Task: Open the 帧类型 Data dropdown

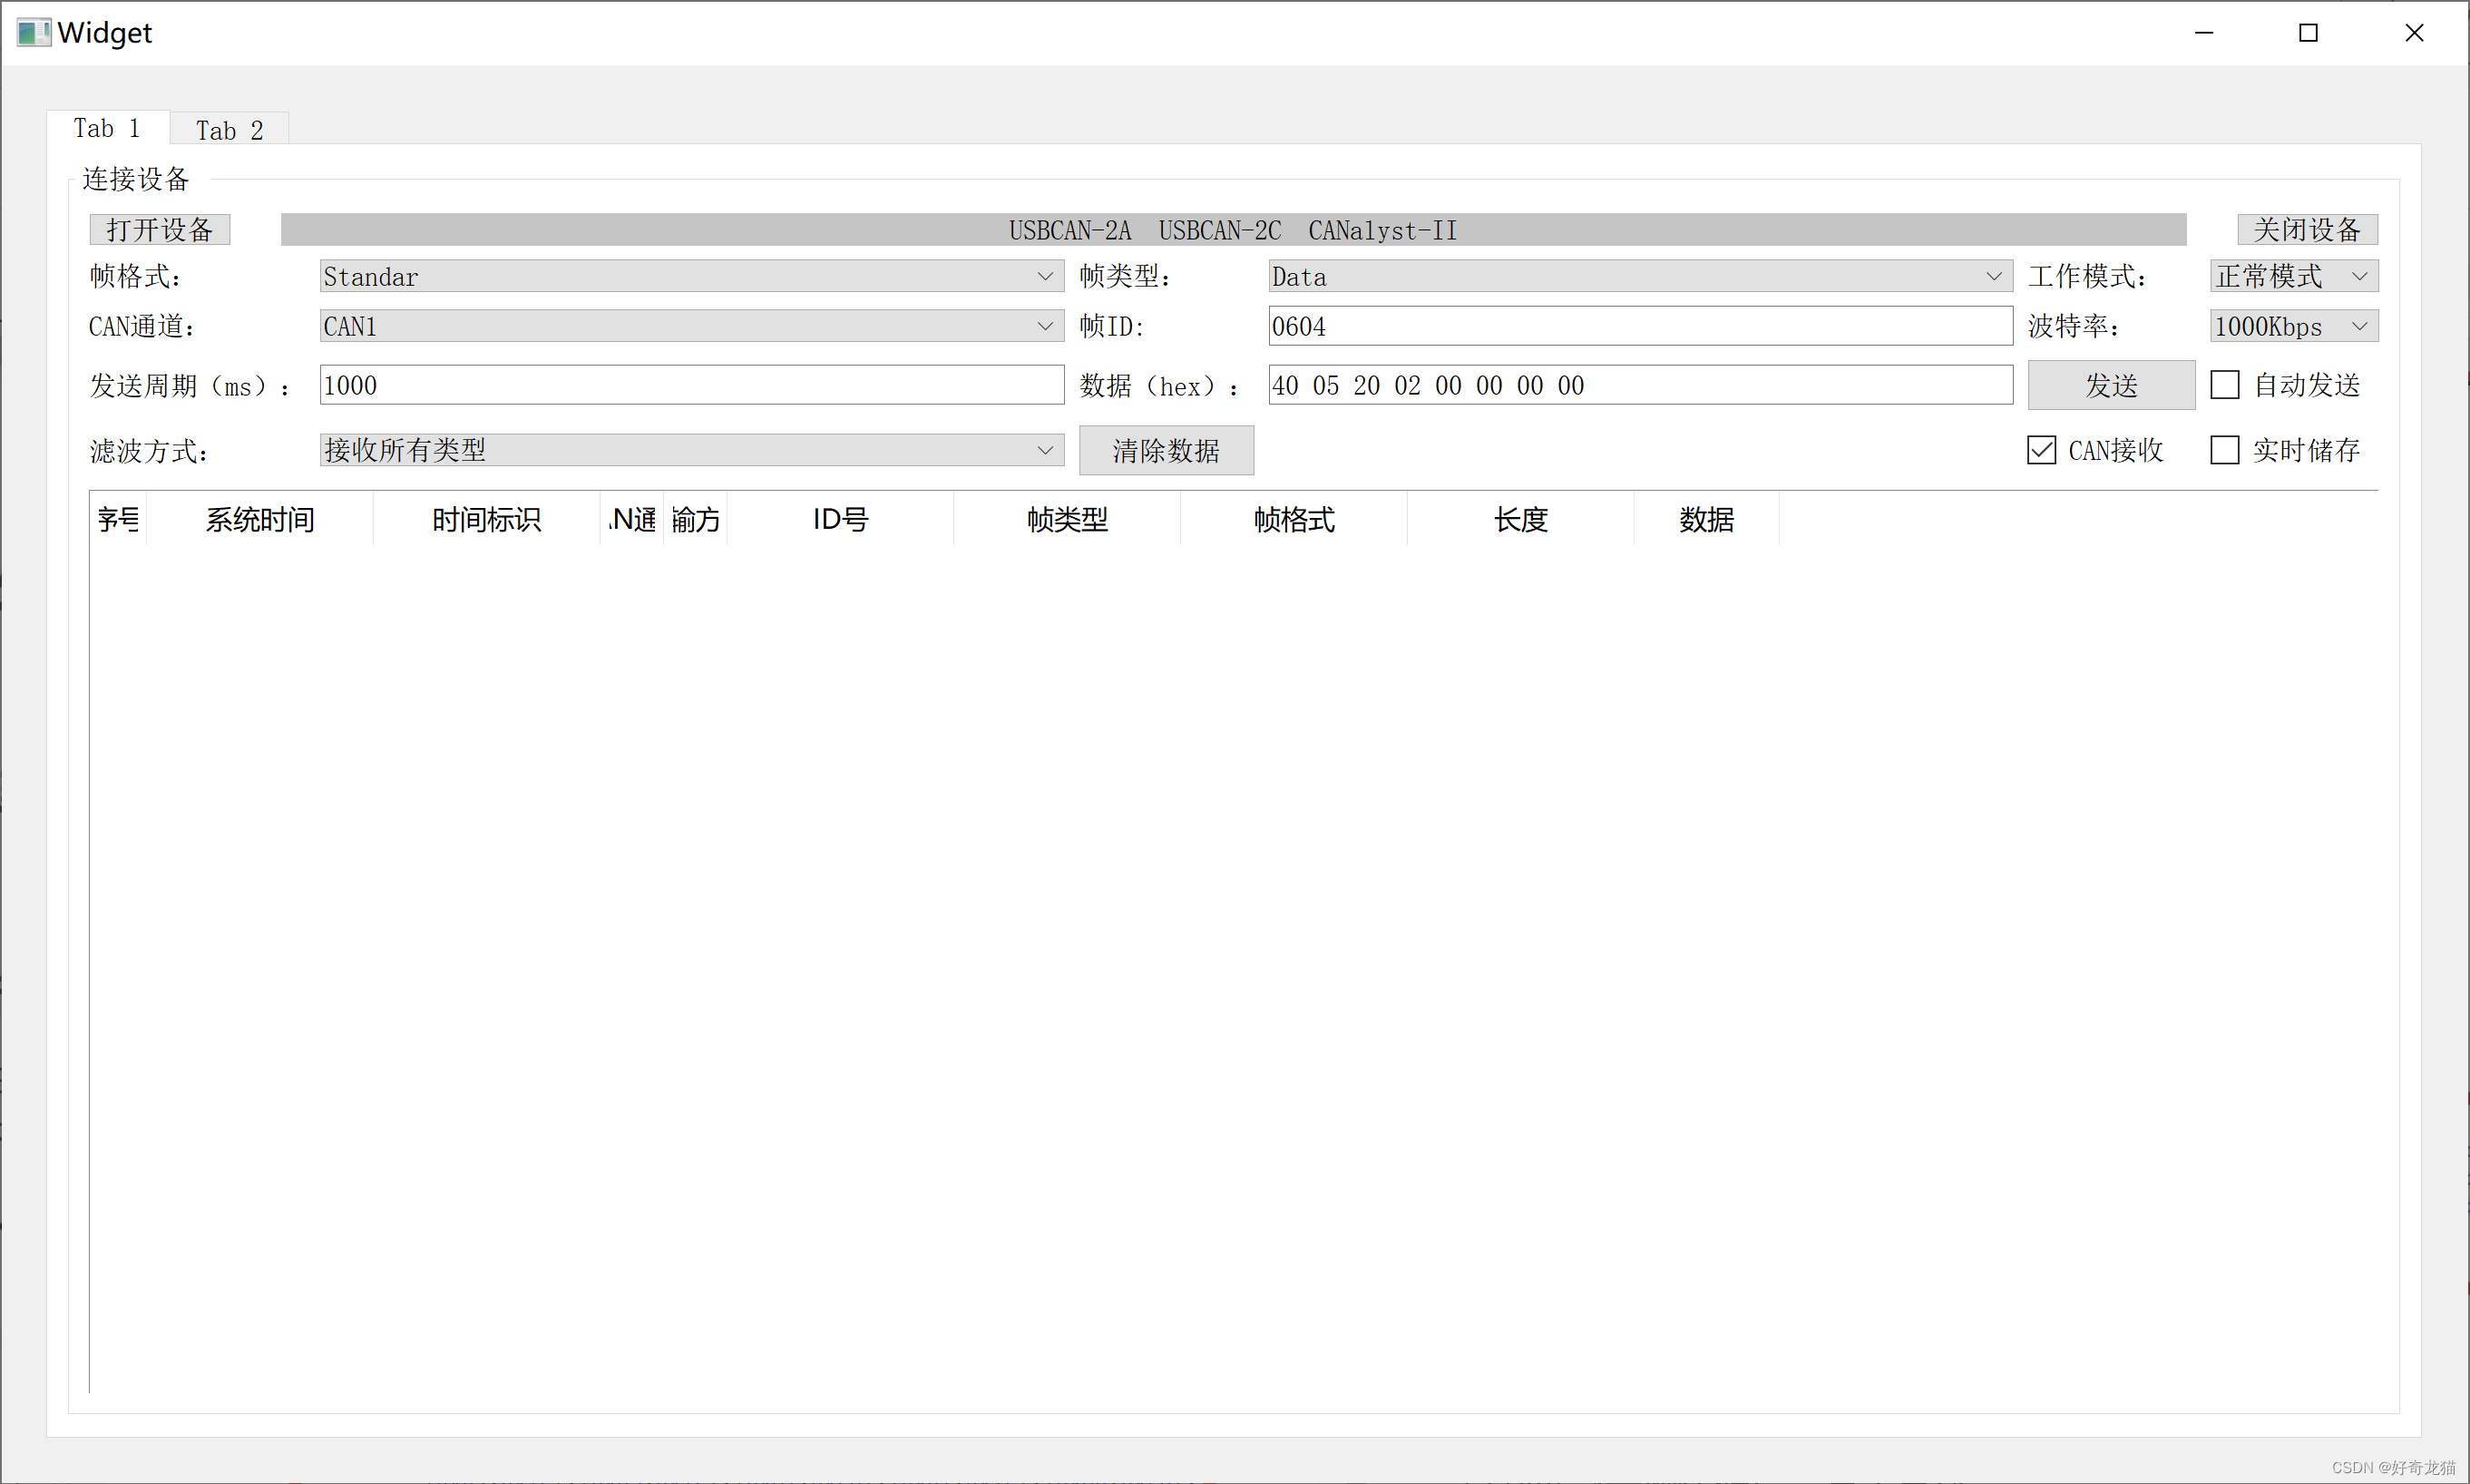Action: (x=1639, y=276)
